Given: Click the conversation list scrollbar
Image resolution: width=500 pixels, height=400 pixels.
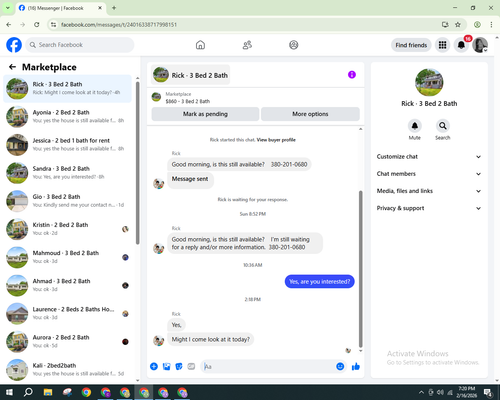Looking at the screenshot, I should (x=138, y=162).
